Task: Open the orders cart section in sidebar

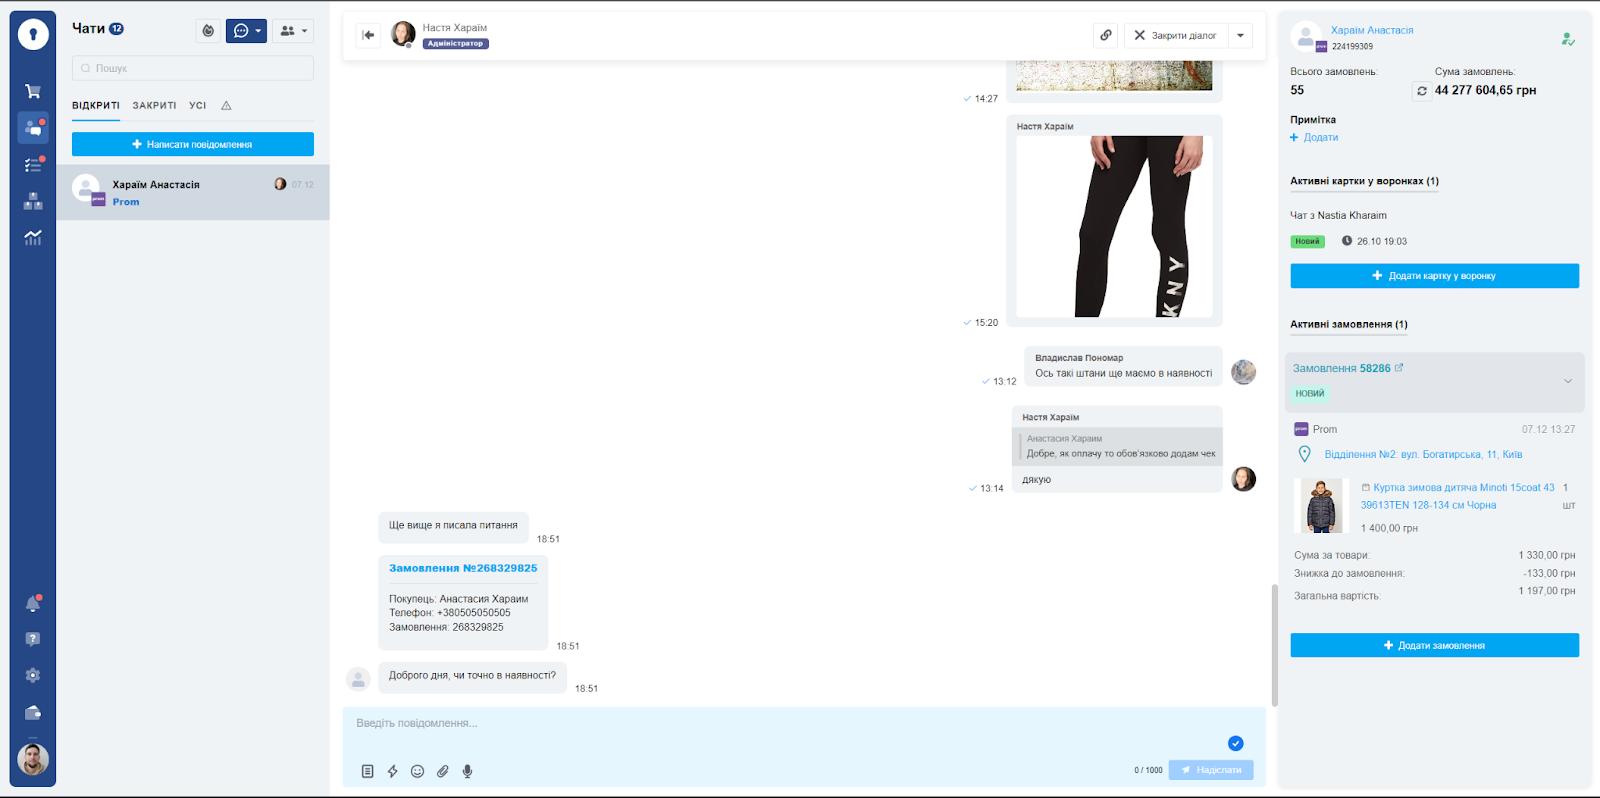Action: [33, 91]
